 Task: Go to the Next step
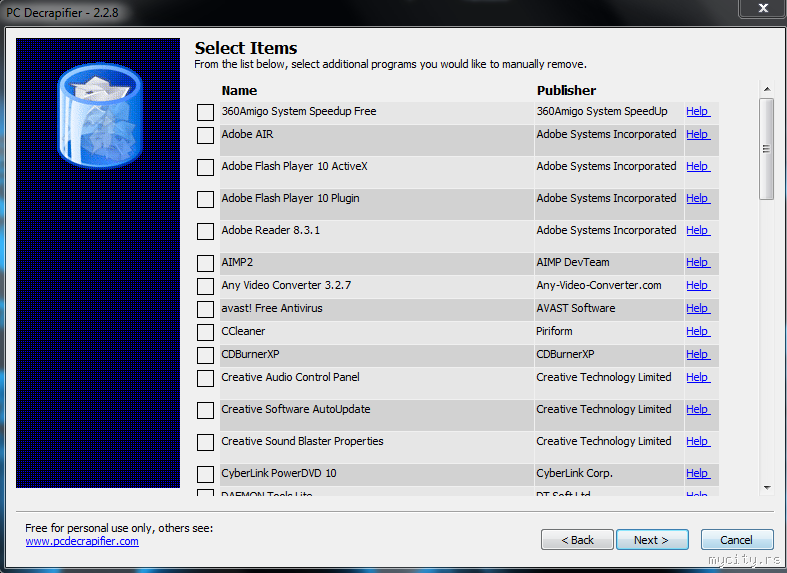point(651,540)
